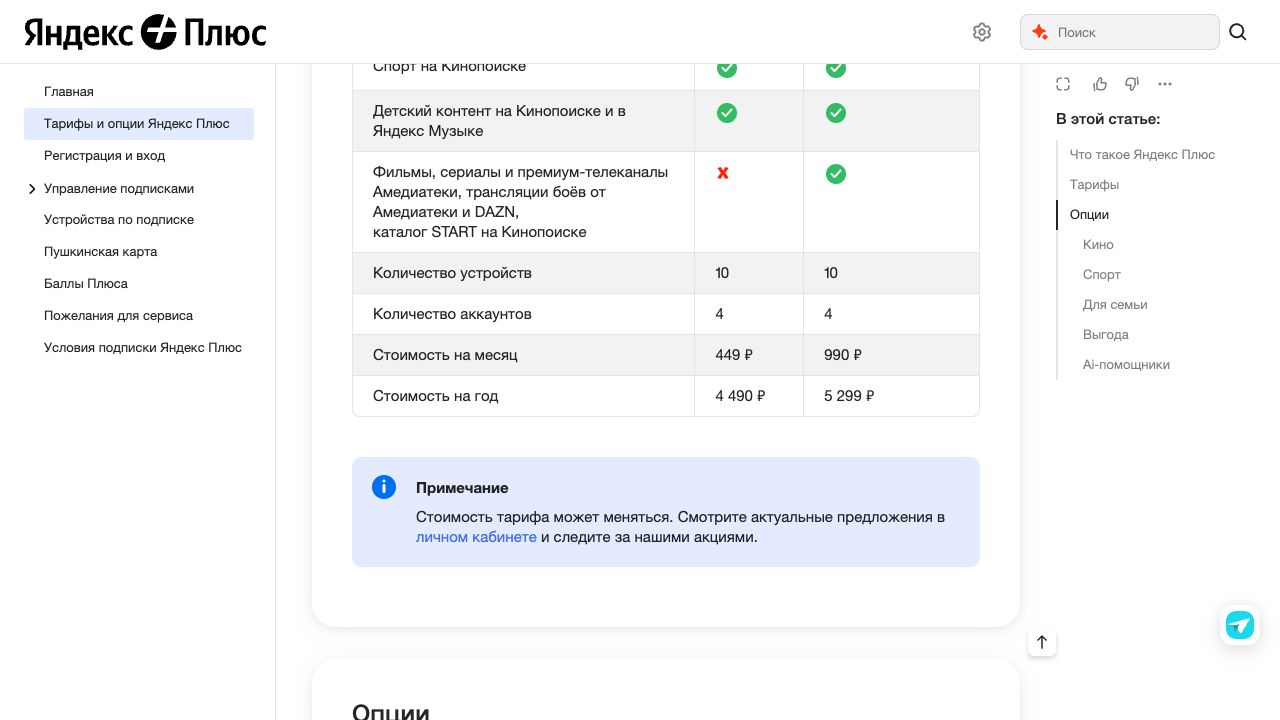Jump to Для семьи subsection
The height and width of the screenshot is (720, 1280).
click(x=1115, y=305)
